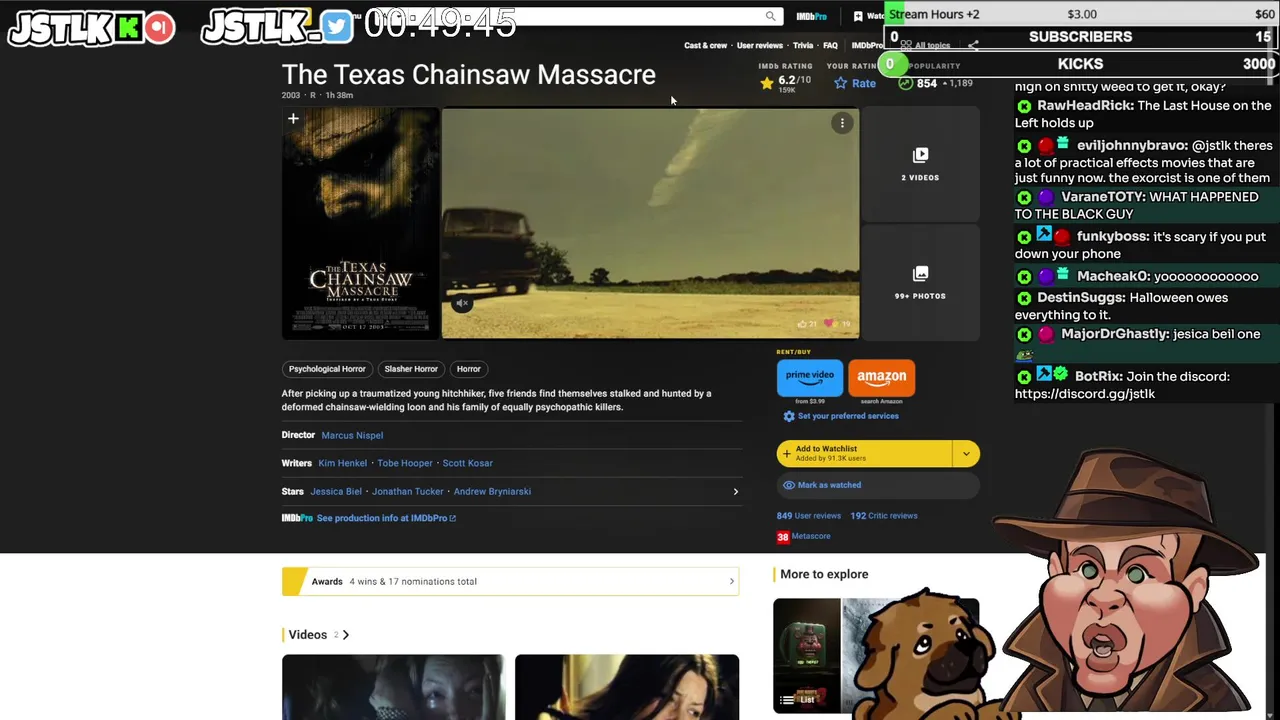Click the red live icon in overlay
This screenshot has height=720, width=1280.
point(159,28)
